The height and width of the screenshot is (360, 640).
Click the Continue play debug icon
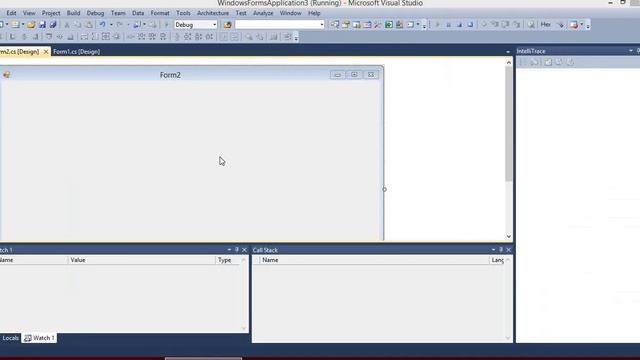click(x=437, y=25)
